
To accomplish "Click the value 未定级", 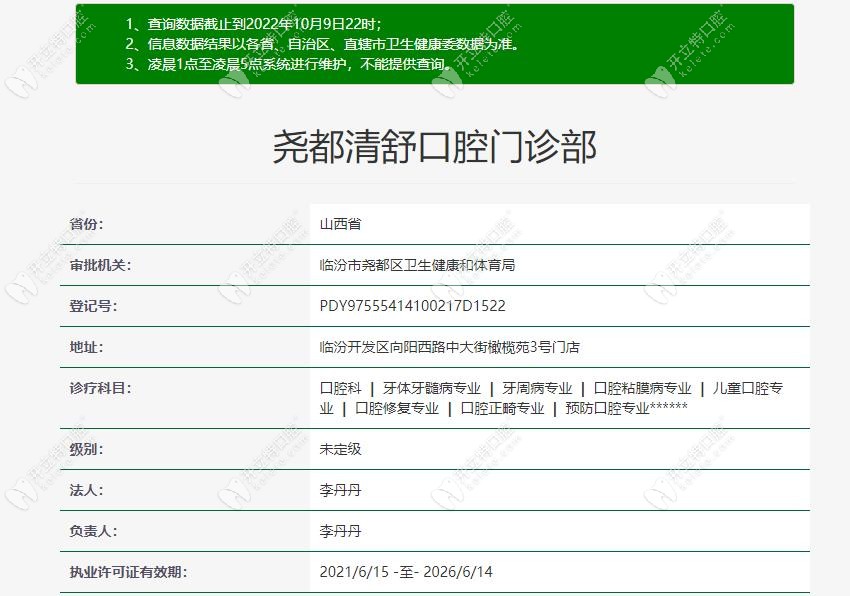I will (340, 450).
